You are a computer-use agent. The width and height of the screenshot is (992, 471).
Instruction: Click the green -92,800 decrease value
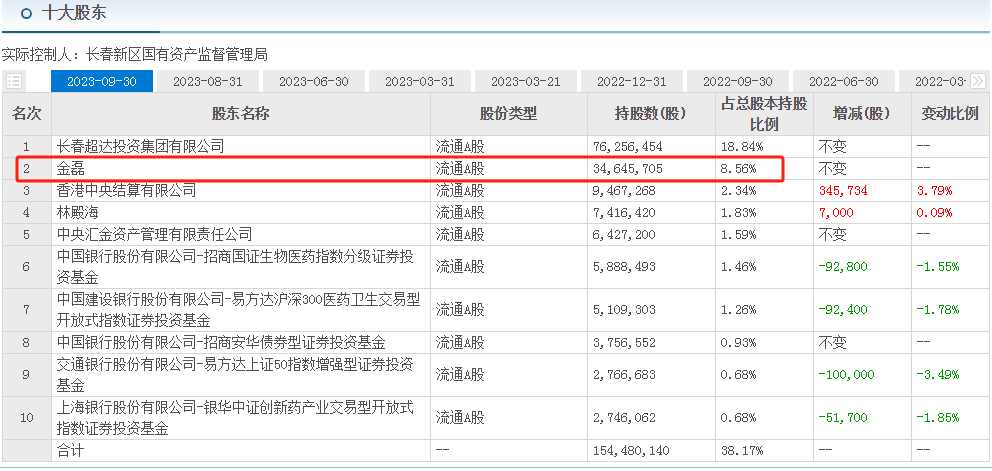[x=843, y=267]
